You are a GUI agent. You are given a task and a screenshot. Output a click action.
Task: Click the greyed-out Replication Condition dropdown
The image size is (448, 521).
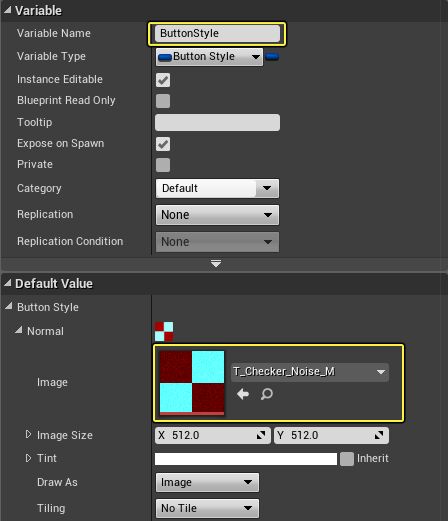[217, 242]
